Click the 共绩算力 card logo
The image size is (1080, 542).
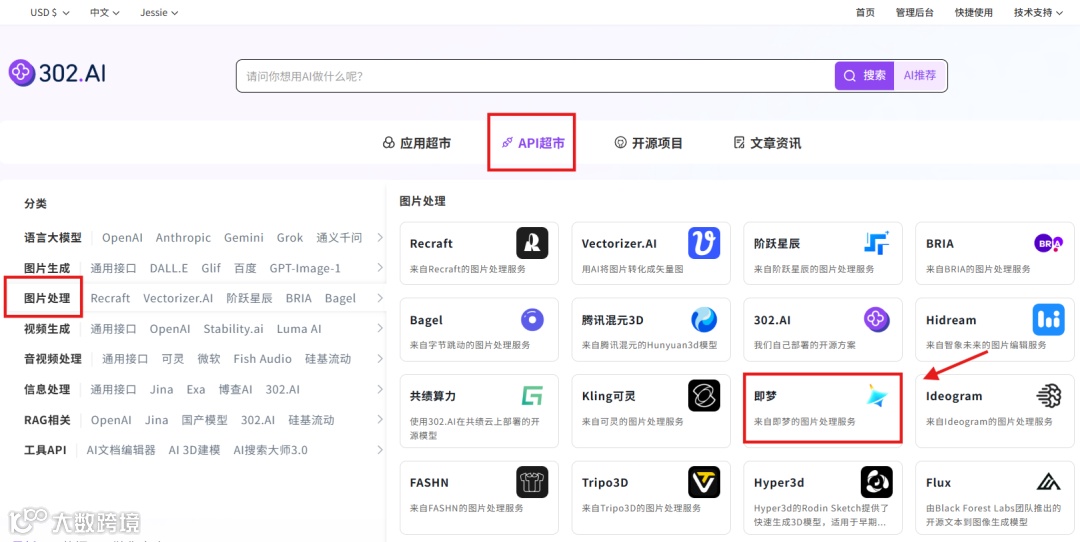click(x=532, y=396)
